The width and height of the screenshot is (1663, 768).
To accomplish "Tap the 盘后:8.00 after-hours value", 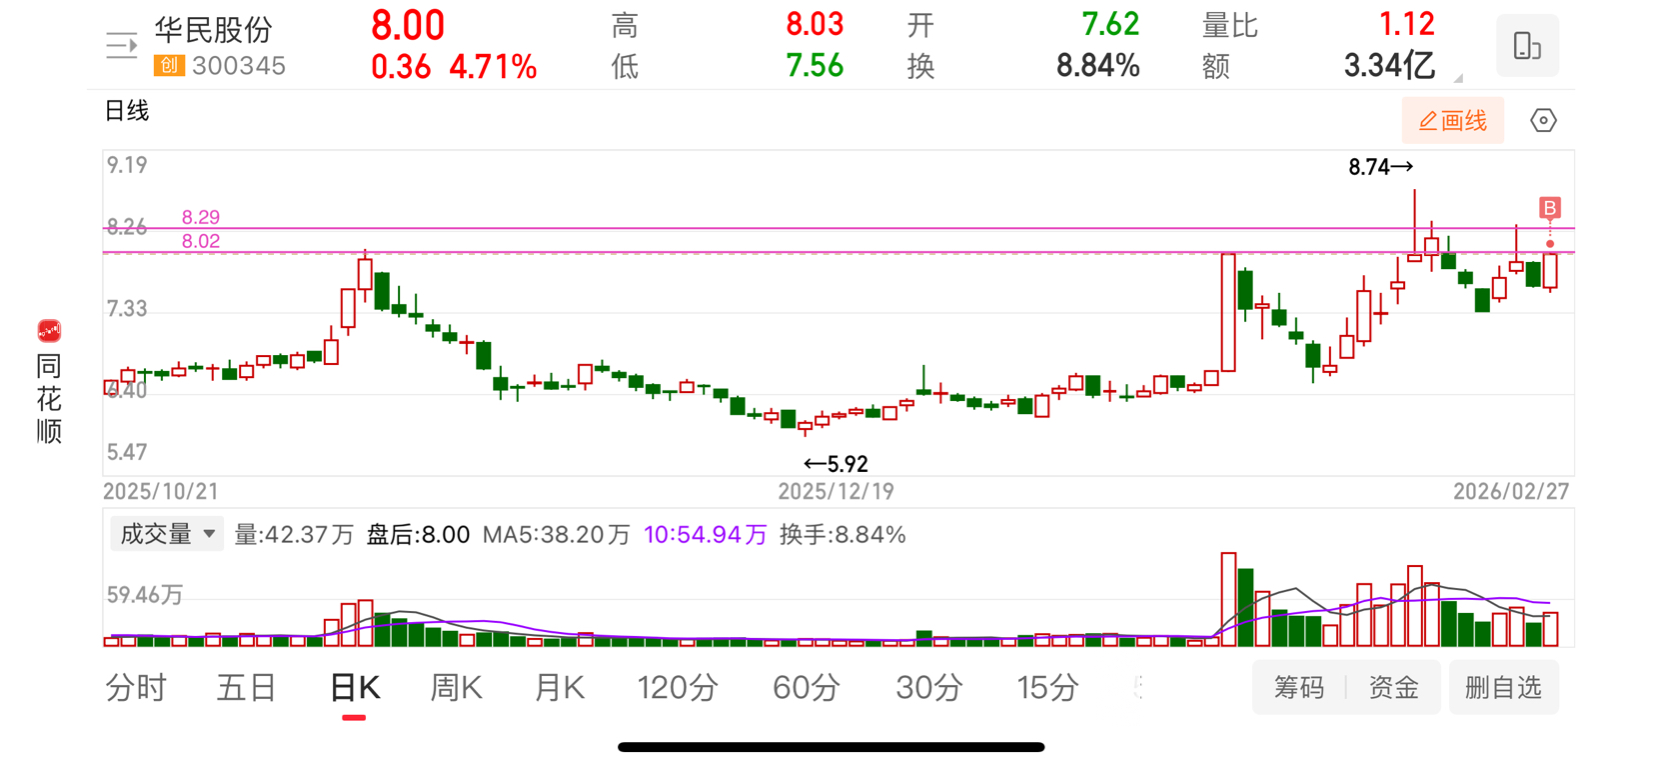I will point(418,535).
